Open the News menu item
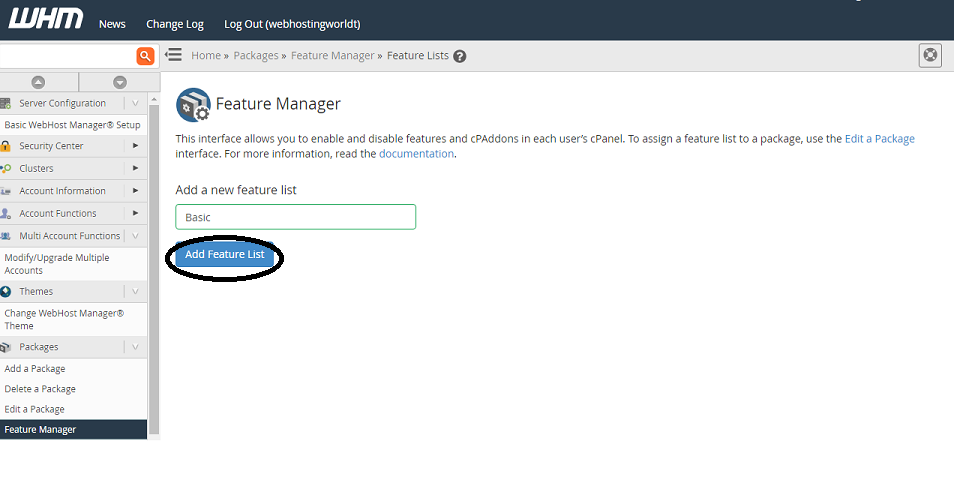The image size is (954, 479). coord(112,23)
